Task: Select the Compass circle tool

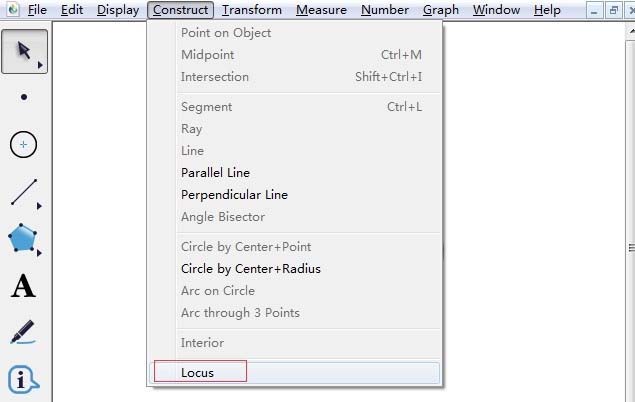Action: 24,145
